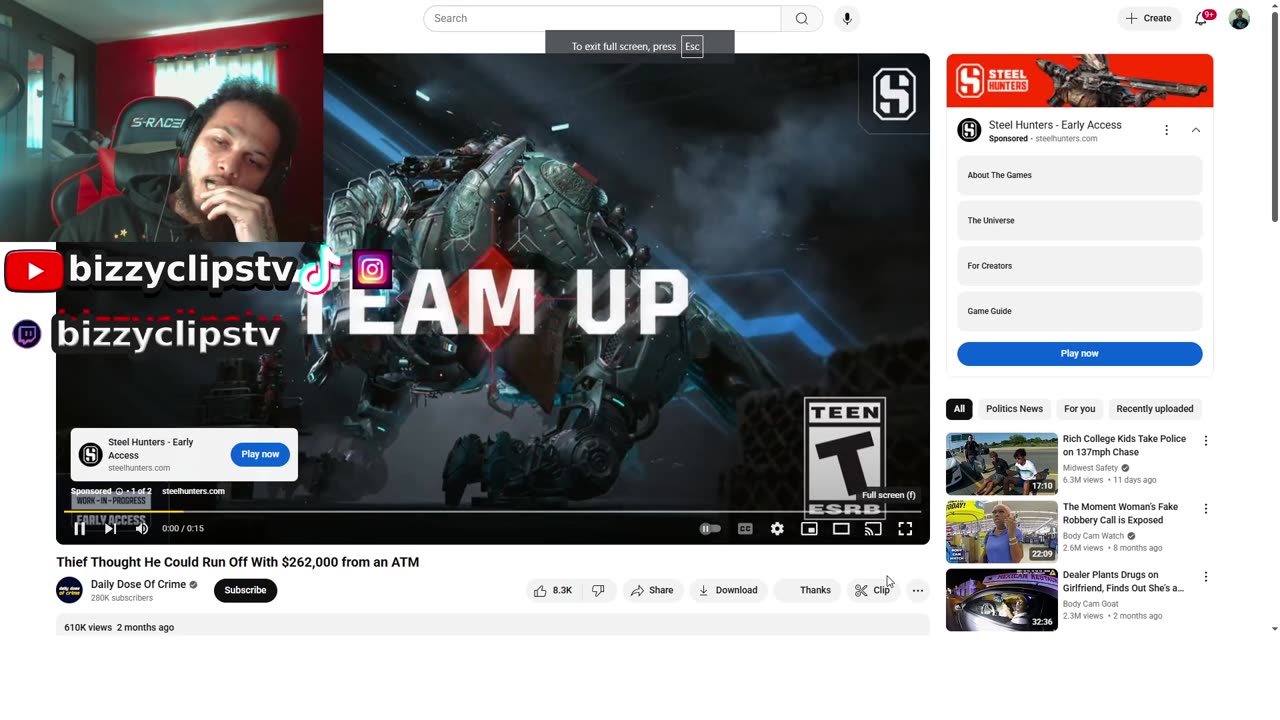
Task: Open Fake Robbery Call video thumbnail
Action: 1002,532
